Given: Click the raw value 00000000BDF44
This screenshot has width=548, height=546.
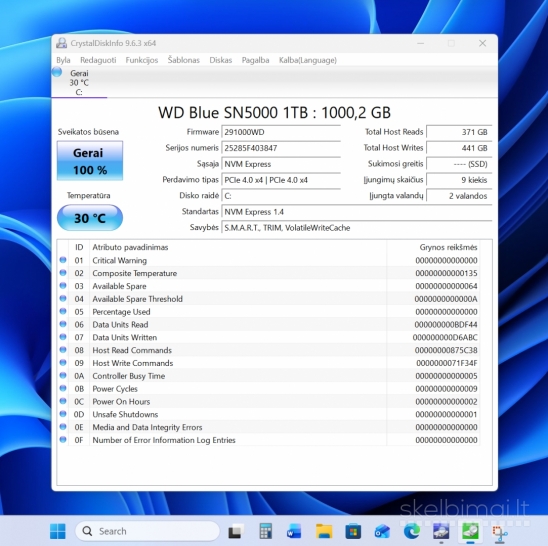Looking at the screenshot, I should (446, 324).
